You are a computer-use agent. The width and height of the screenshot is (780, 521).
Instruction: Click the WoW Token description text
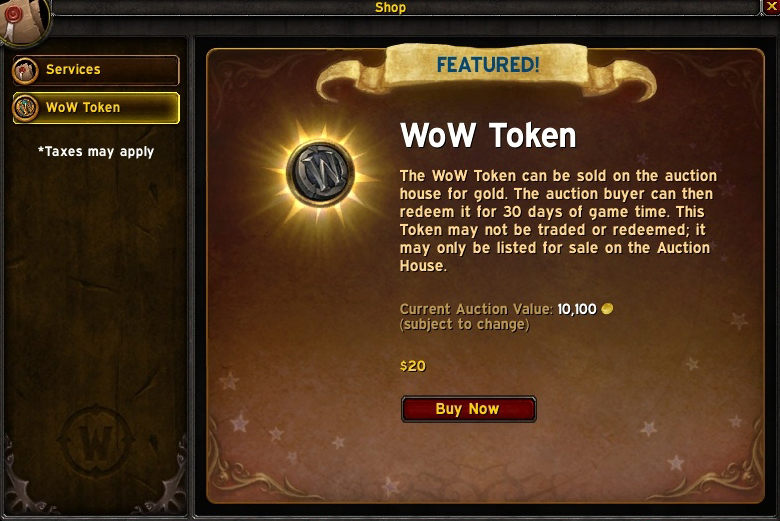[558, 220]
